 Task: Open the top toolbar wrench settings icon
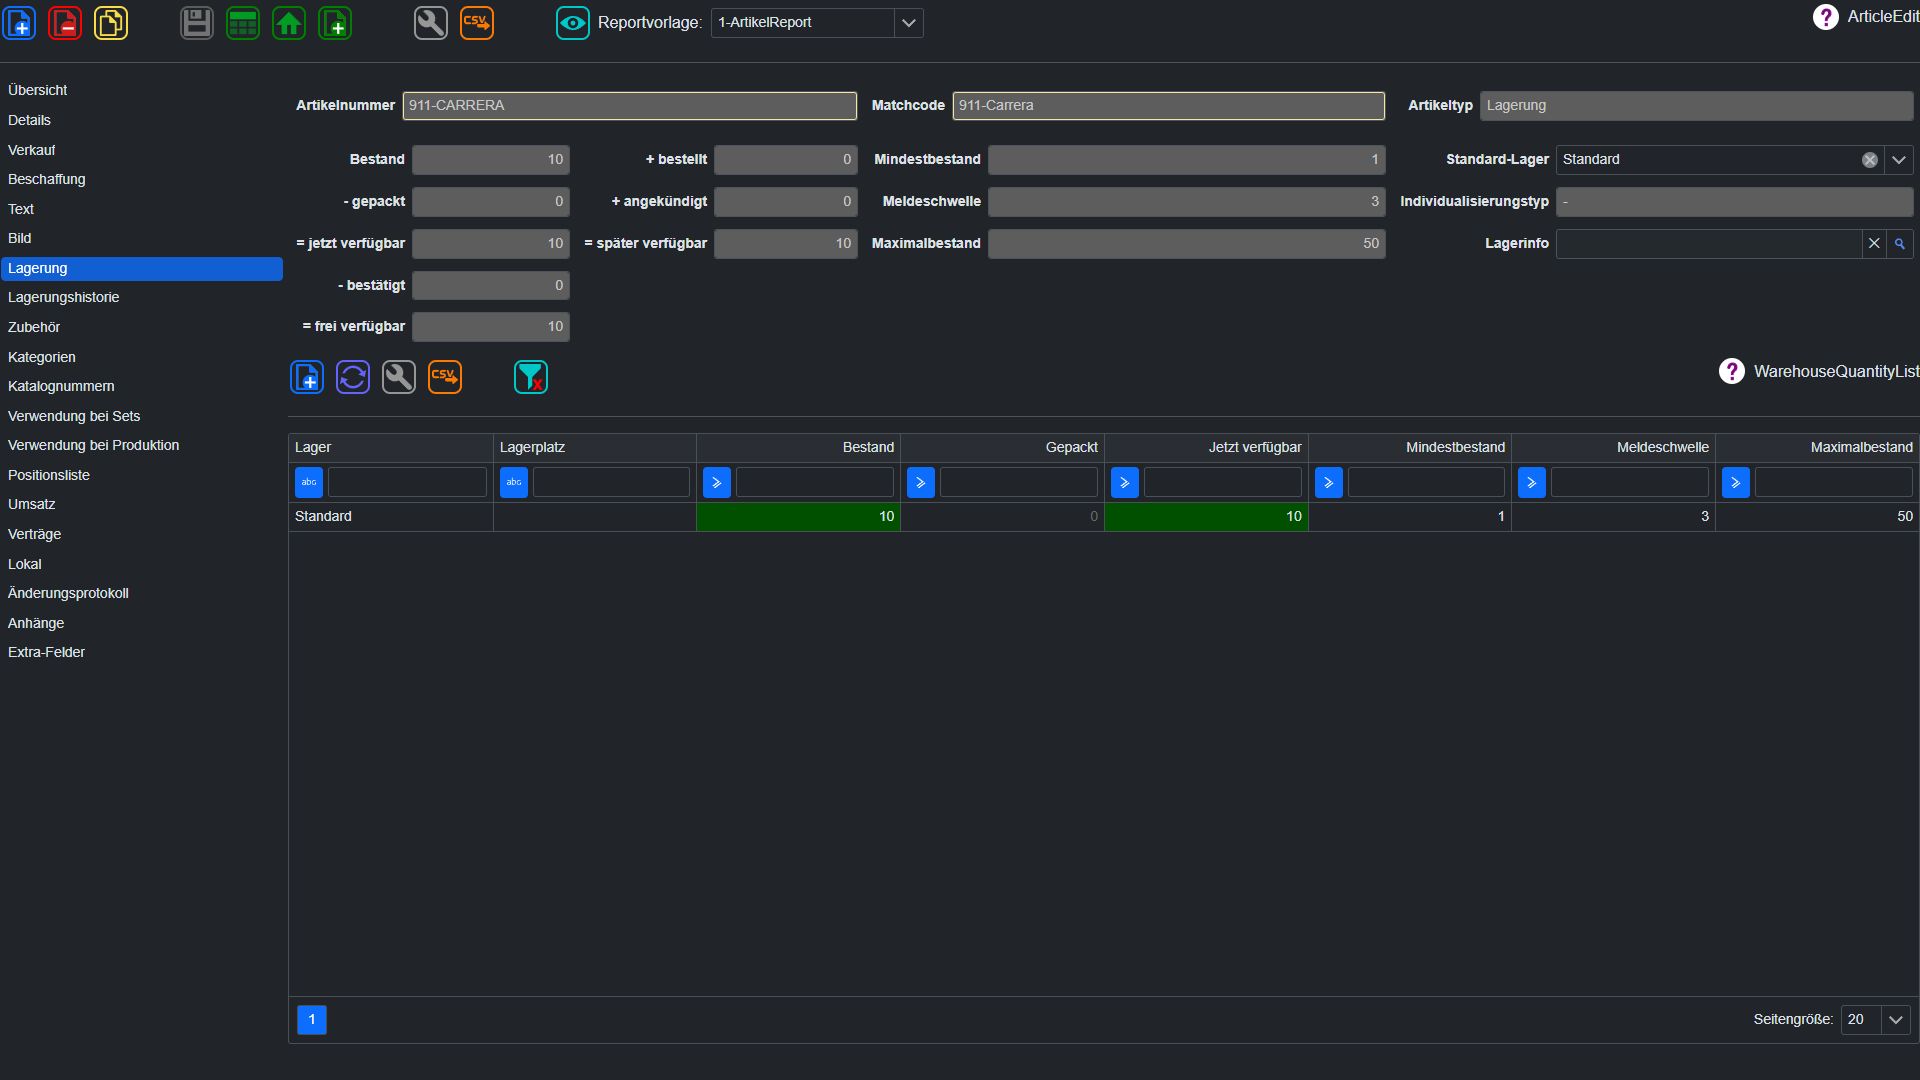coord(431,22)
